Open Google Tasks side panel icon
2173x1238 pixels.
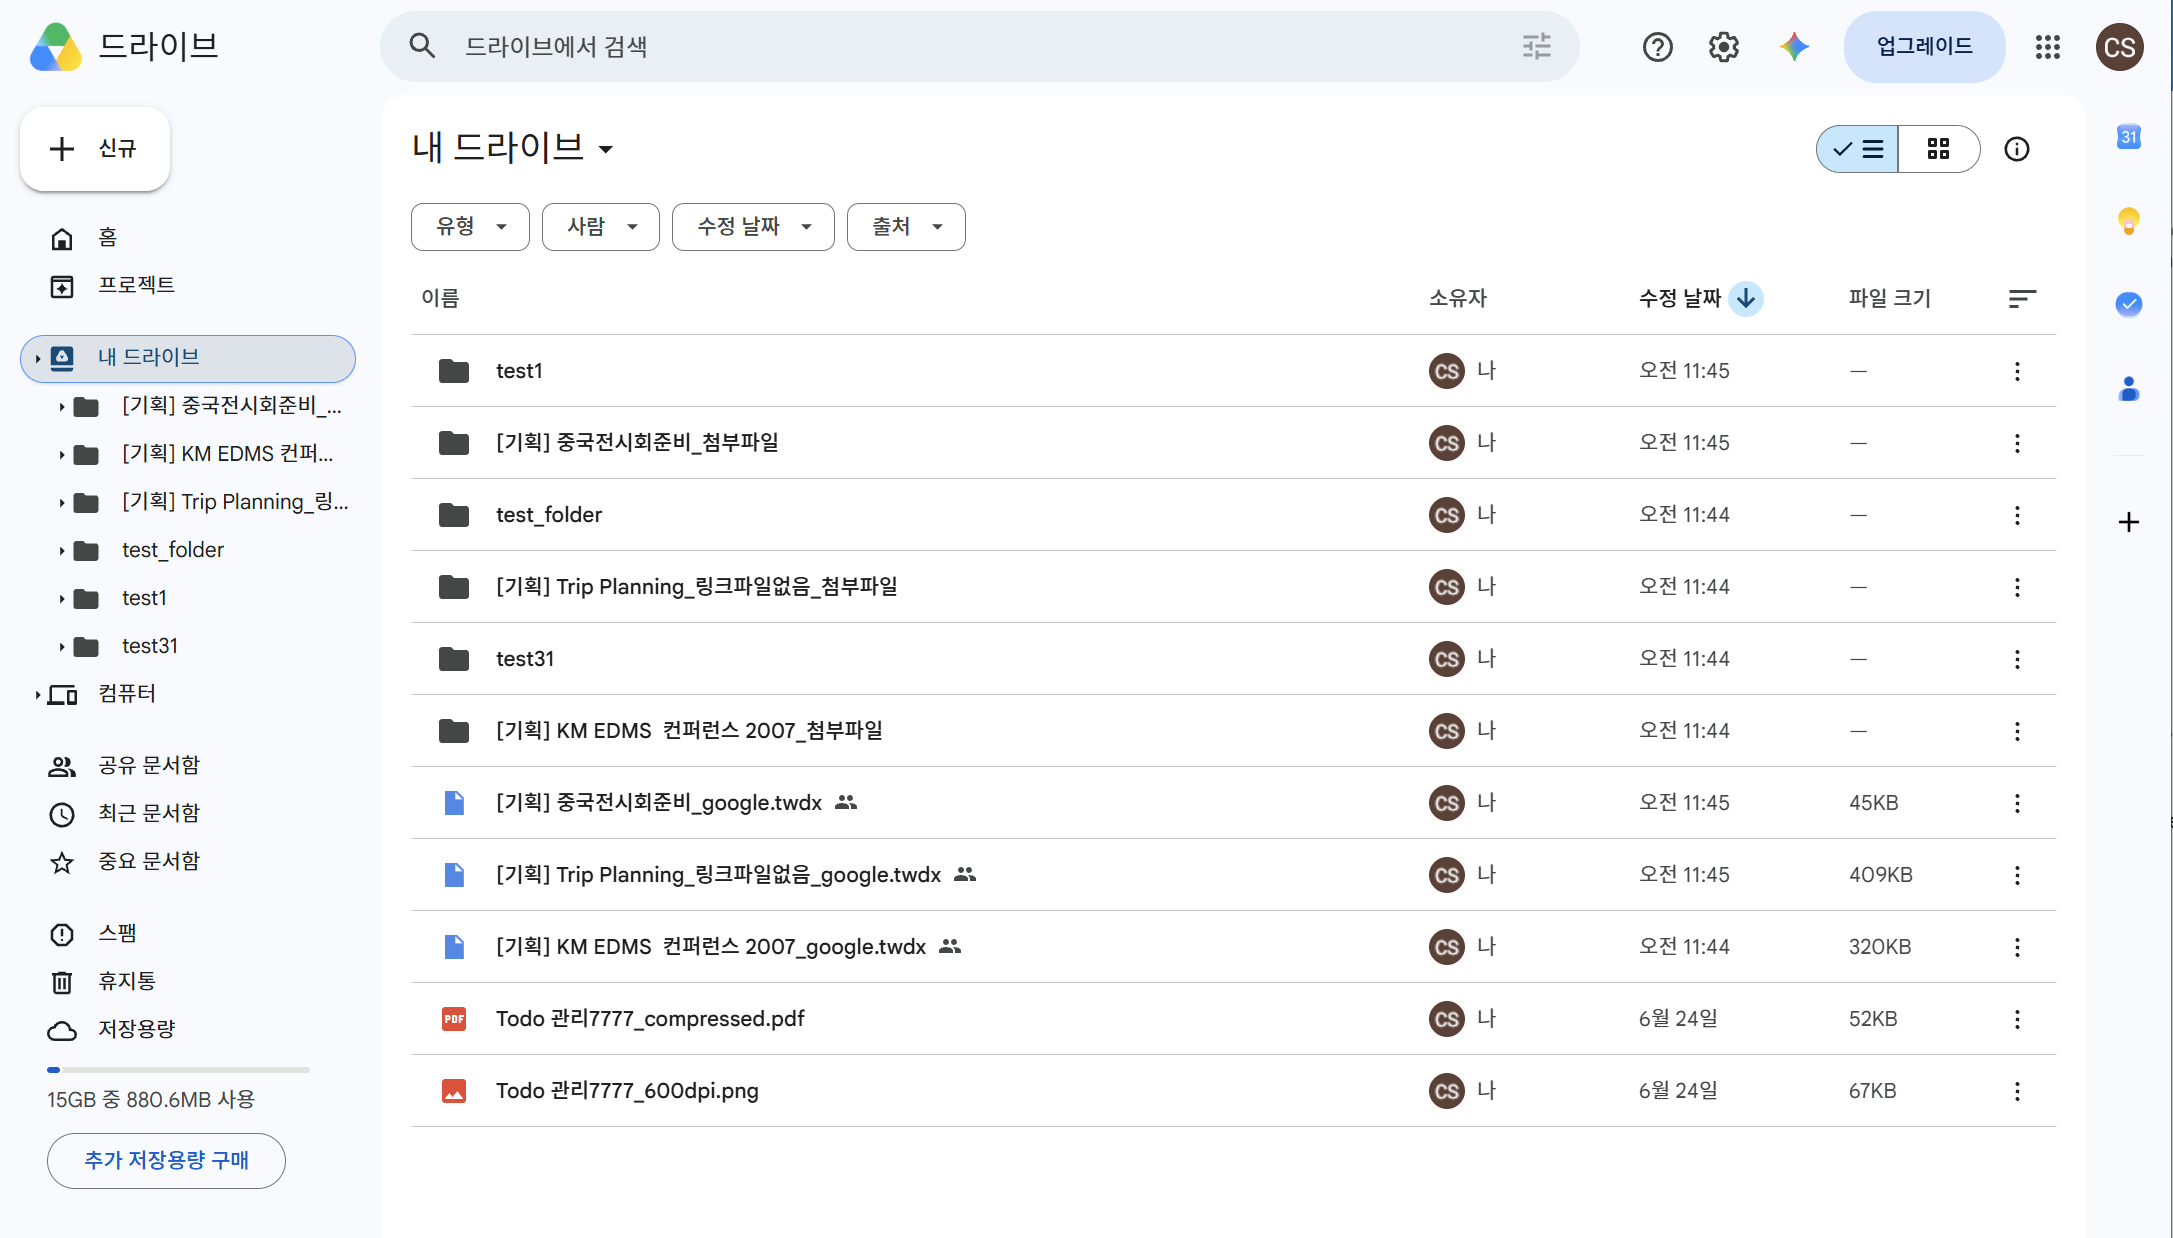click(x=2129, y=304)
